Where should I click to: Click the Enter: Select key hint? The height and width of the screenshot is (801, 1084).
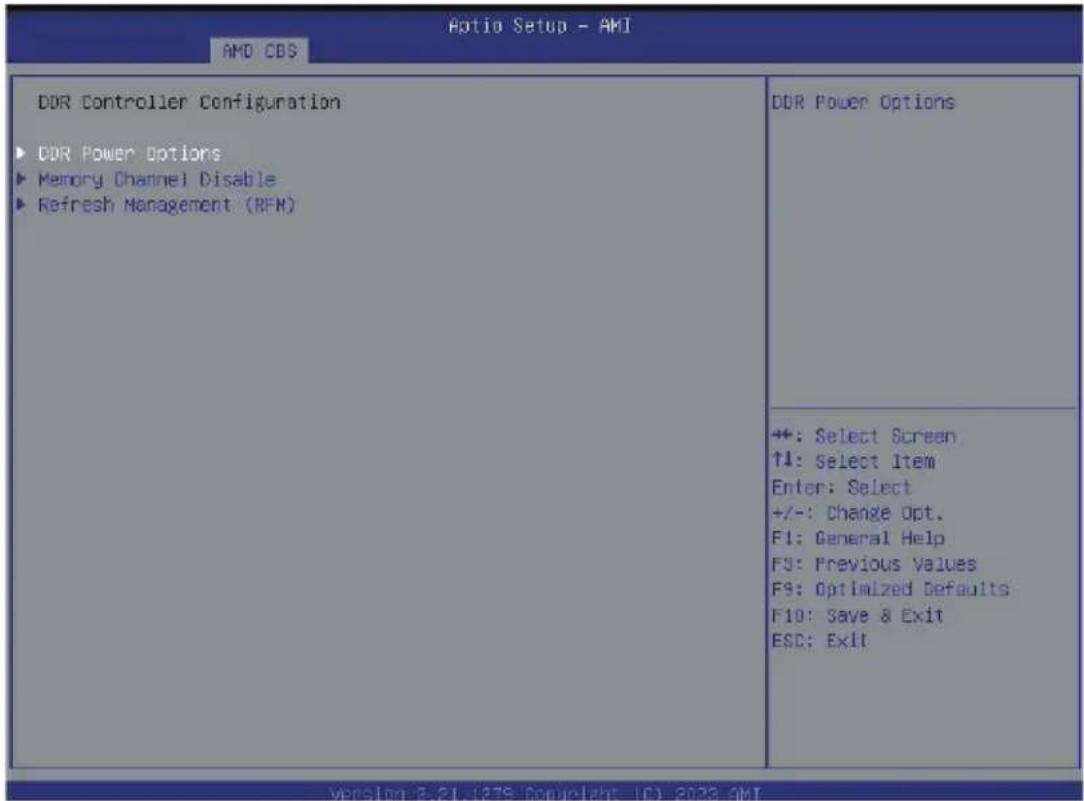[x=841, y=487]
